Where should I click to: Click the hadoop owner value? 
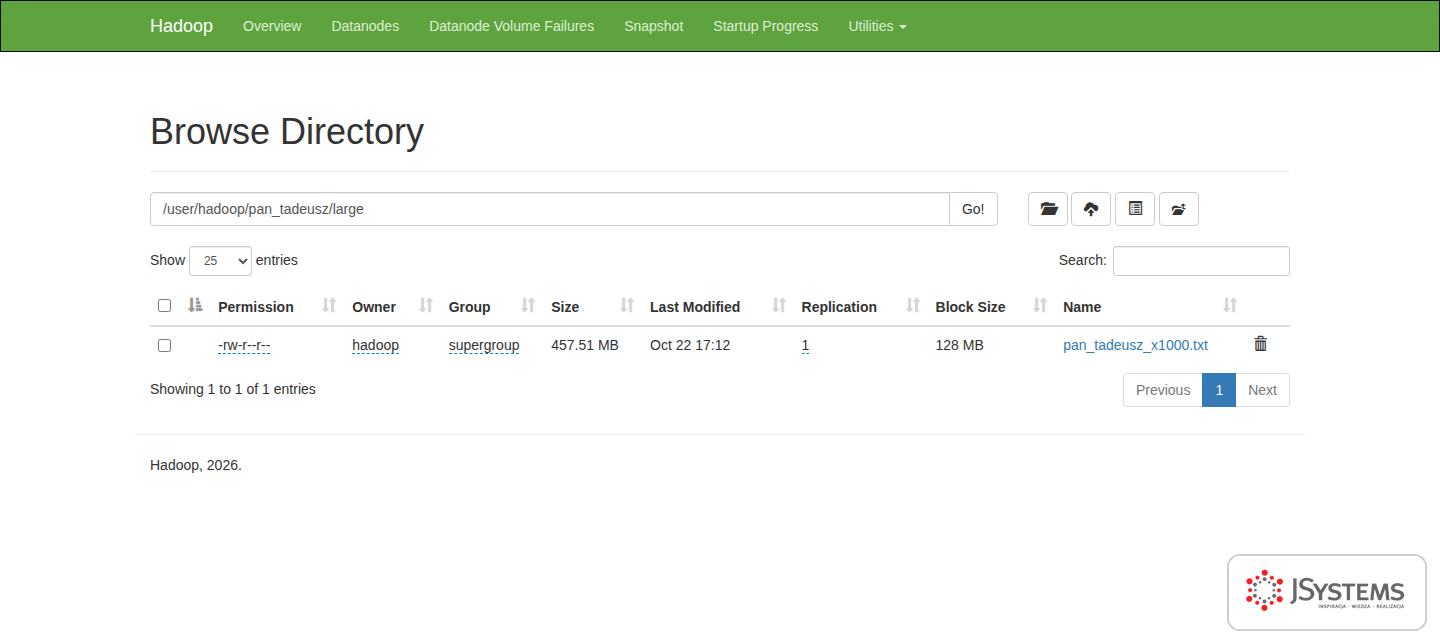375,345
